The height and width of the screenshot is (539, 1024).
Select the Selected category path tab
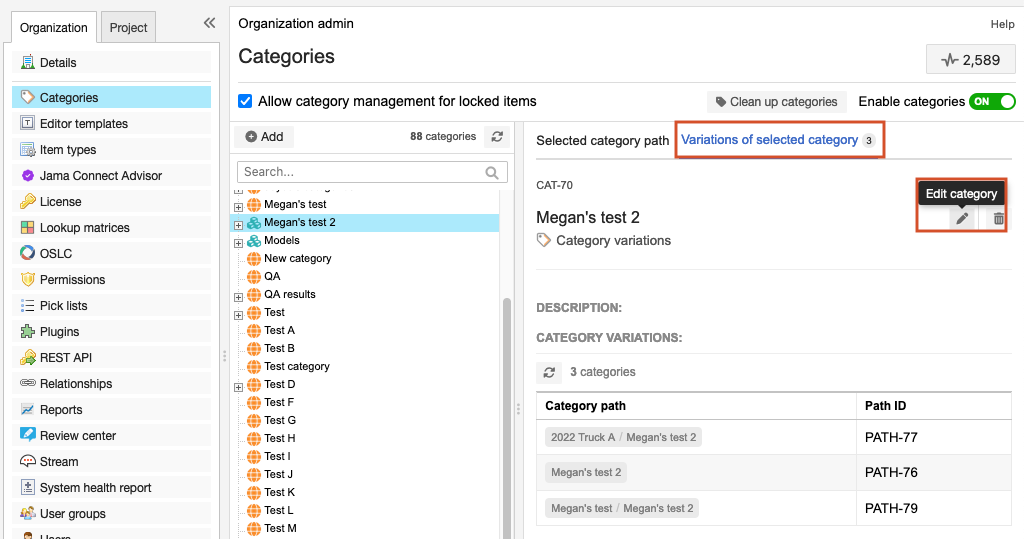pyautogui.click(x=602, y=140)
